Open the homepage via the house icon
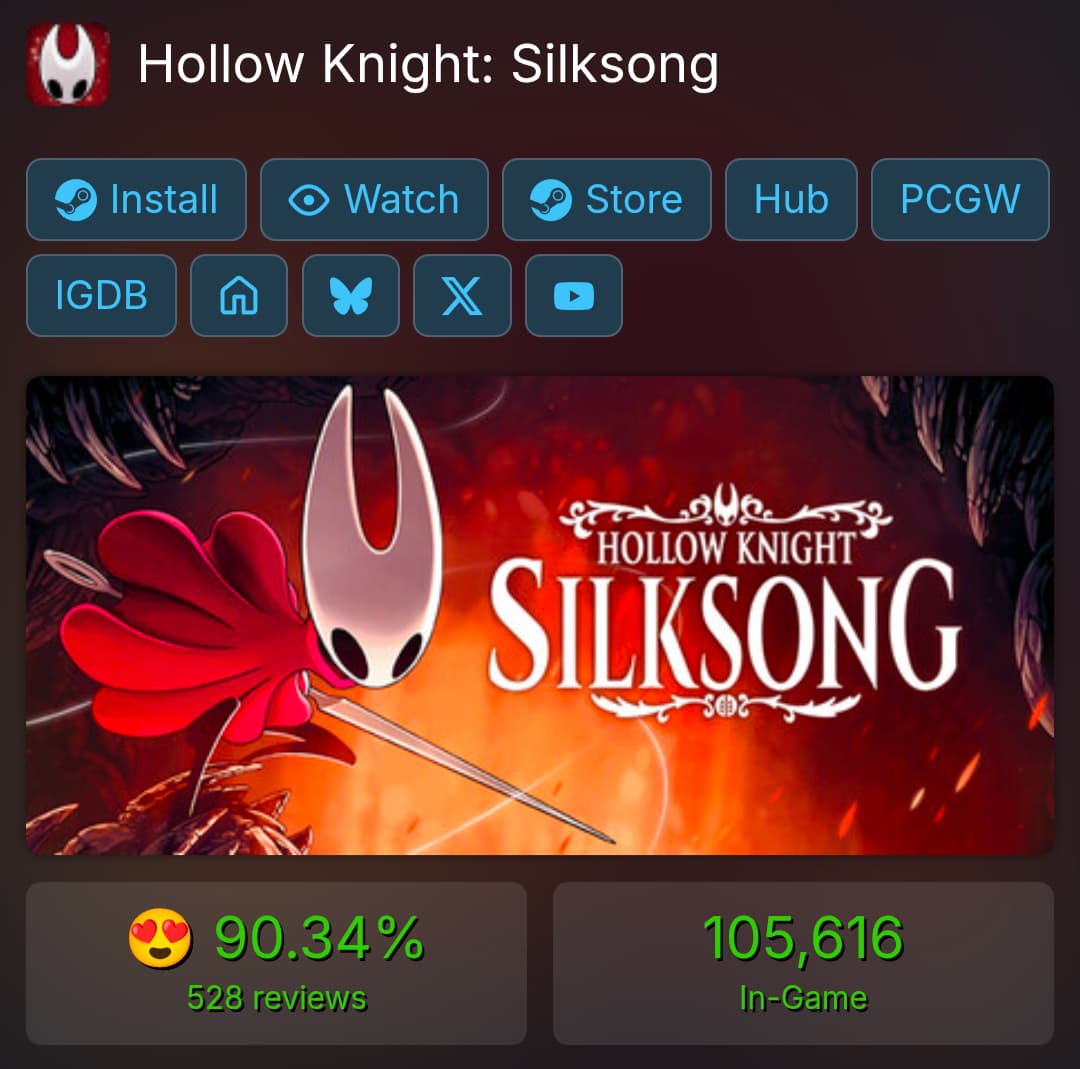1080x1069 pixels. pos(239,295)
